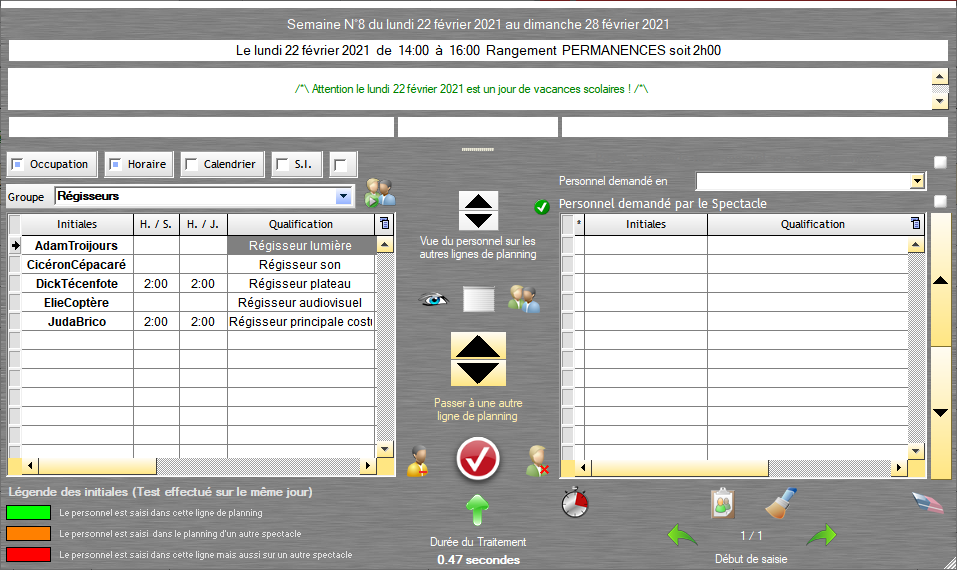Toggle the Occupation checkbox
The width and height of the screenshot is (957, 570).
(x=18, y=164)
